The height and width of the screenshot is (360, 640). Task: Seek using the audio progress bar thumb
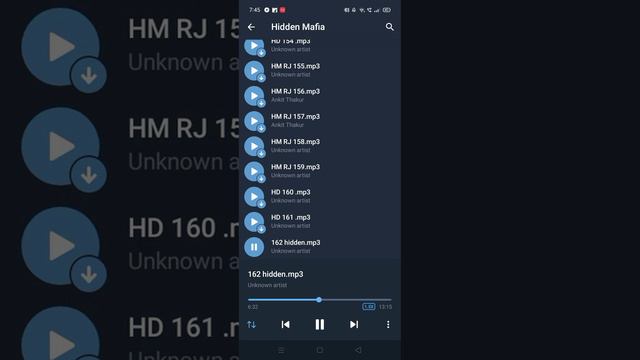click(x=319, y=300)
